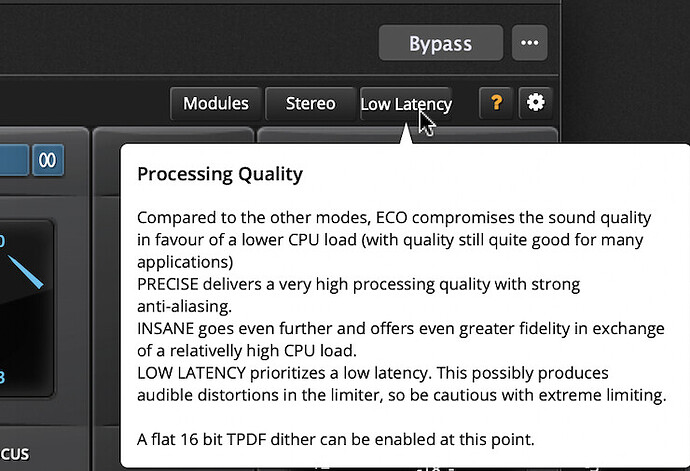
Task: Open help via the orange question mark
Action: (x=496, y=103)
